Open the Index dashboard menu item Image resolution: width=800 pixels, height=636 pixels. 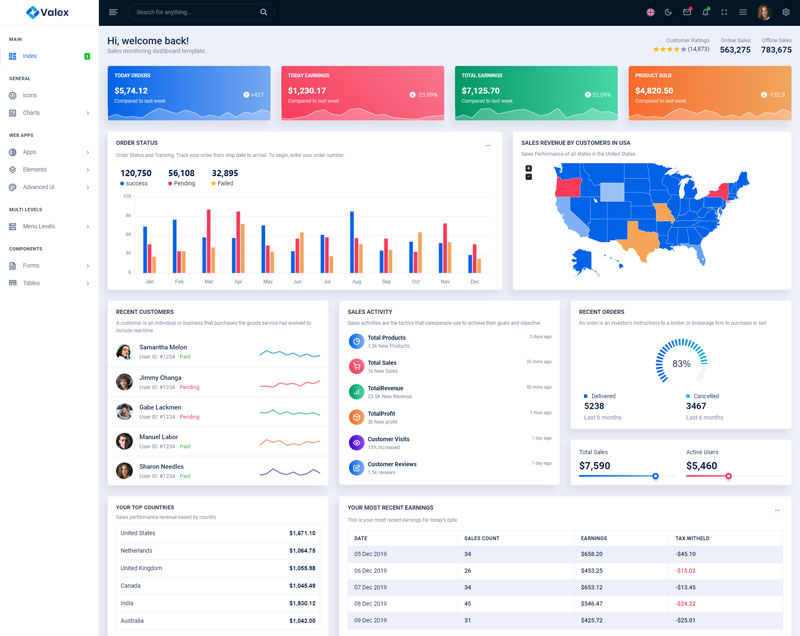[30, 56]
